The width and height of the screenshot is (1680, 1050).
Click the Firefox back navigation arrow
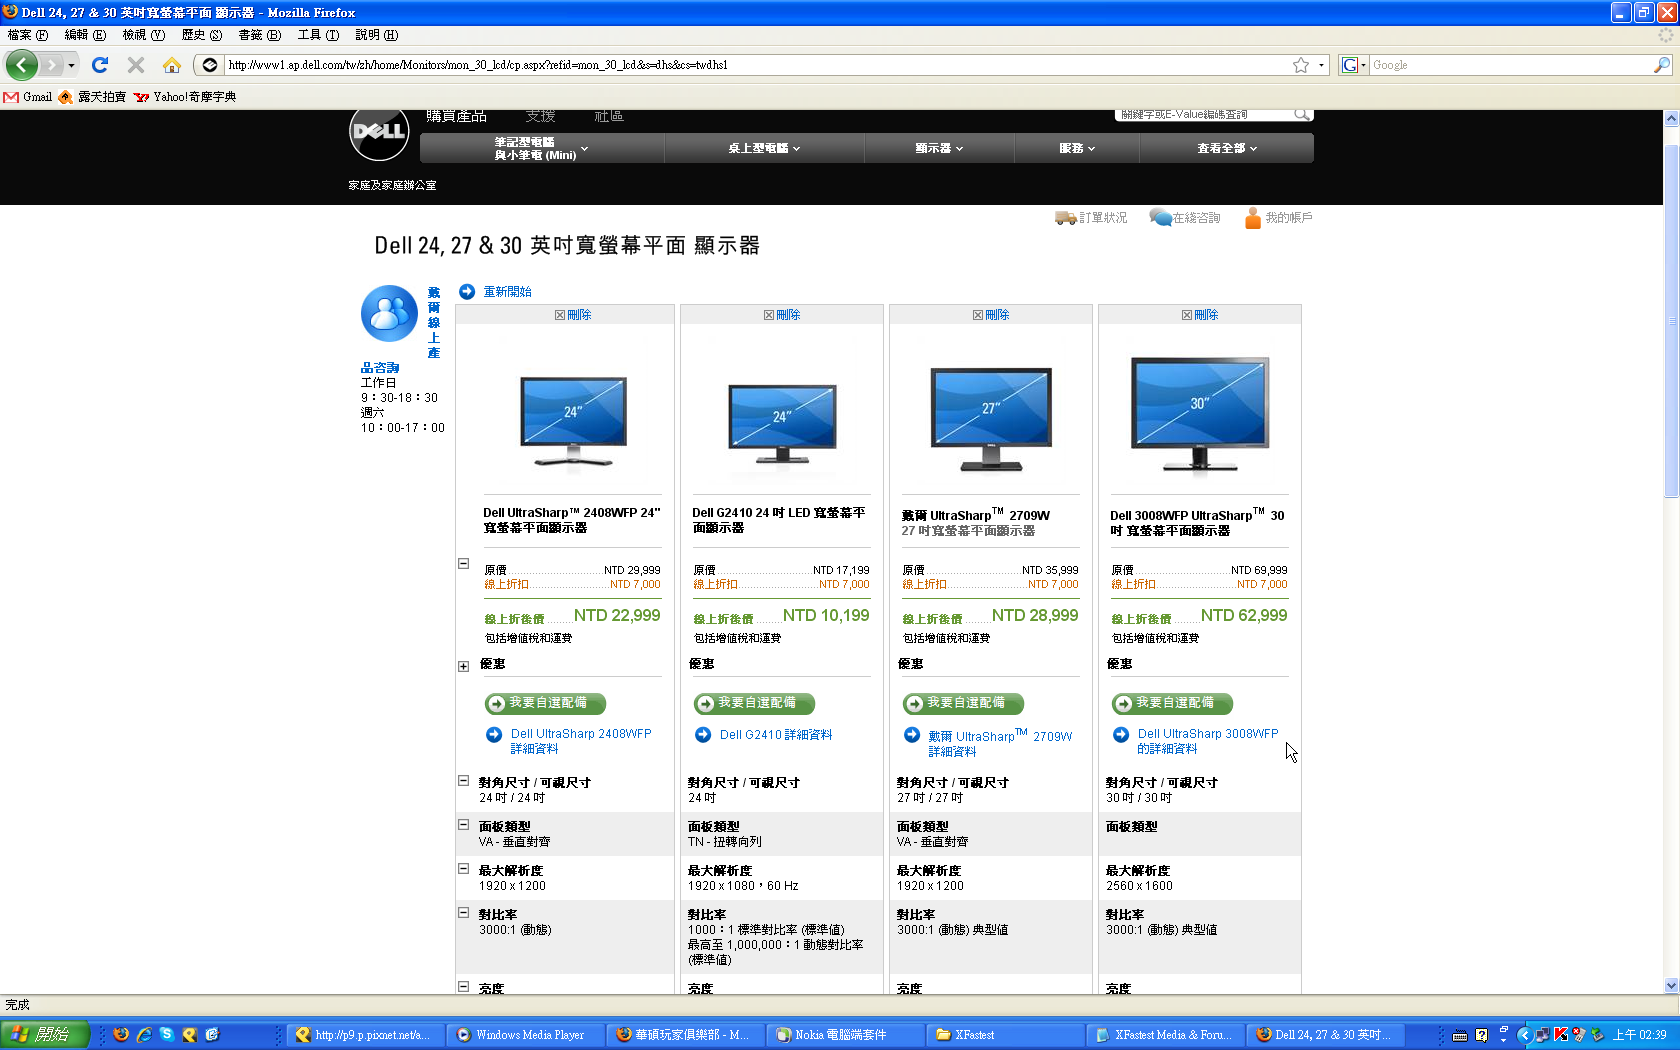tap(21, 65)
